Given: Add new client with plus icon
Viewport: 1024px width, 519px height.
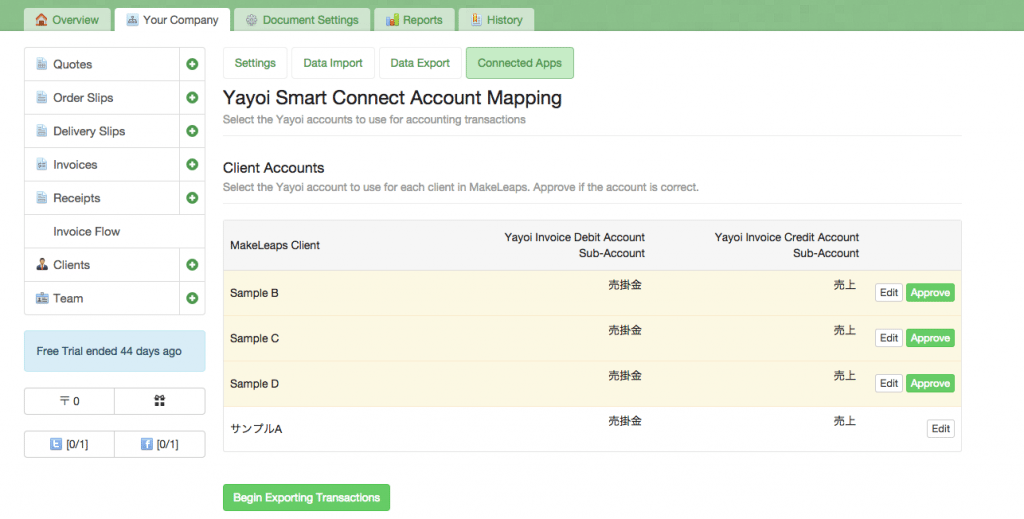Looking at the screenshot, I should click(192, 264).
